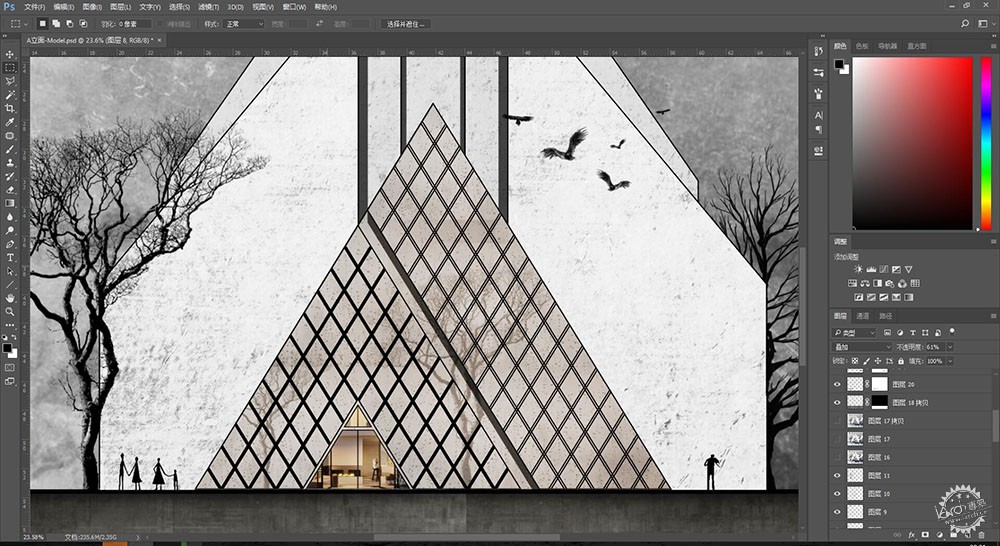This screenshot has width=1000, height=546.
Task: Click the 选择并遮住 button
Action: click(406, 24)
